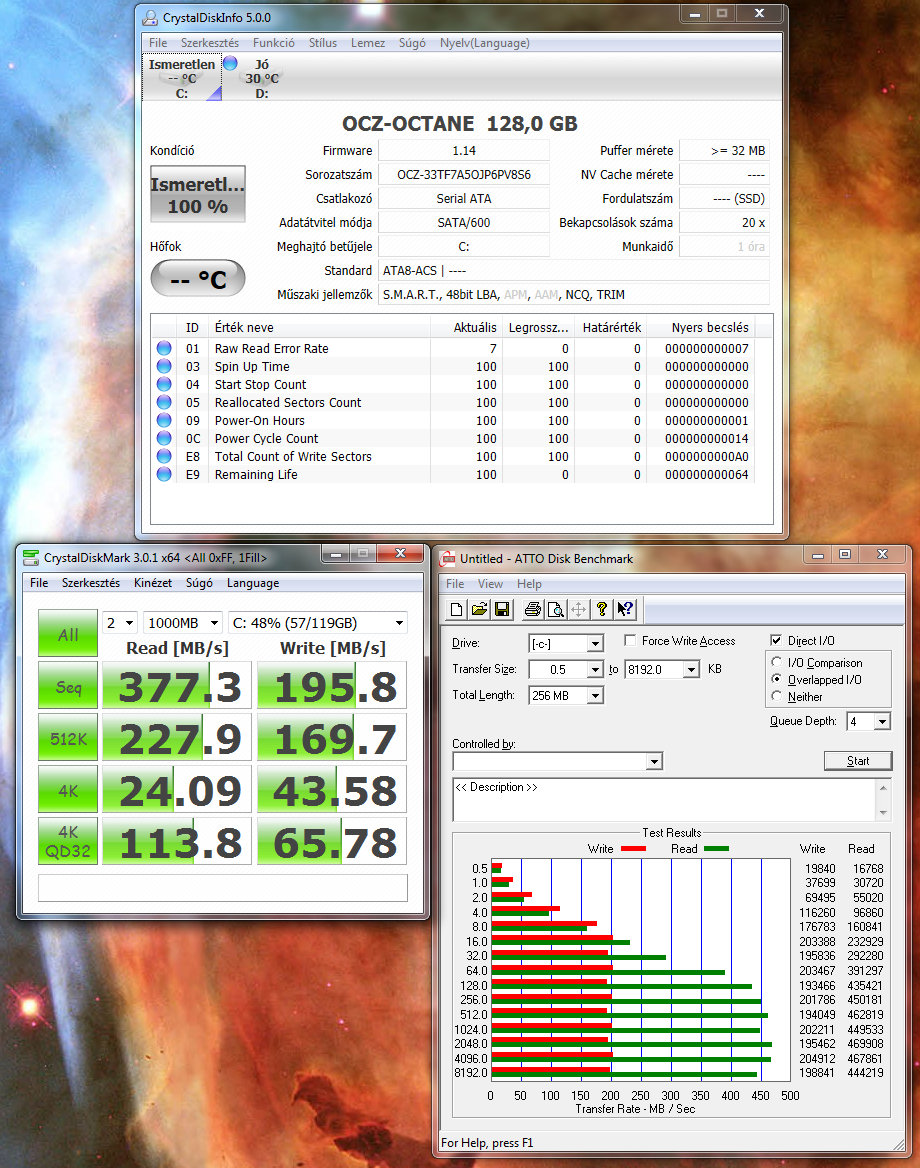Click the 512K test button
This screenshot has height=1168, width=920.
pyautogui.click(x=68, y=738)
